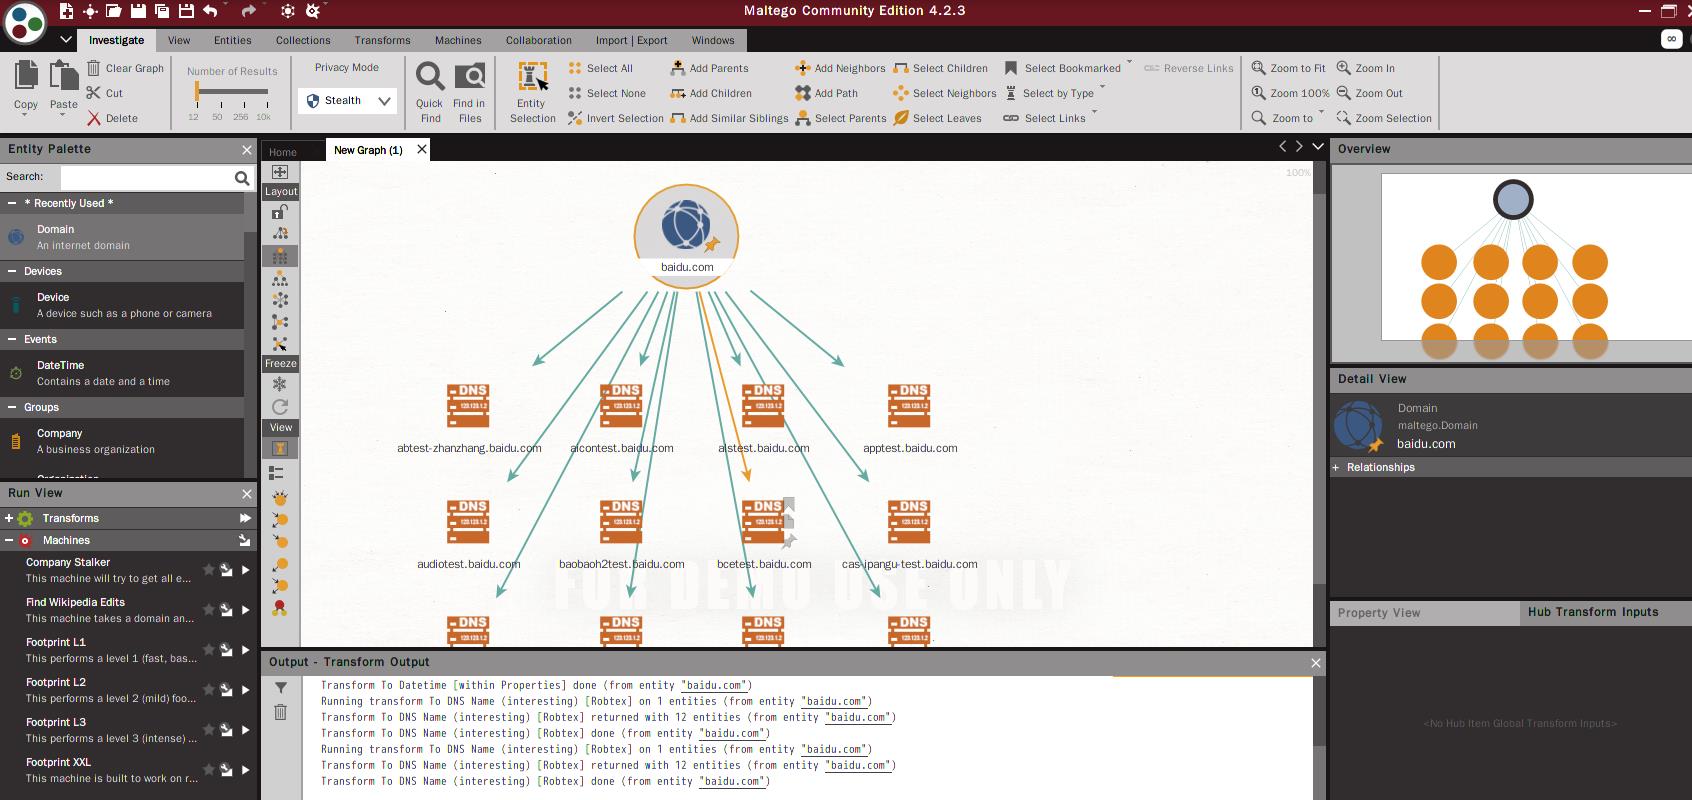1692x800 pixels.
Task: Click Select Leaves button
Action: (x=937, y=118)
